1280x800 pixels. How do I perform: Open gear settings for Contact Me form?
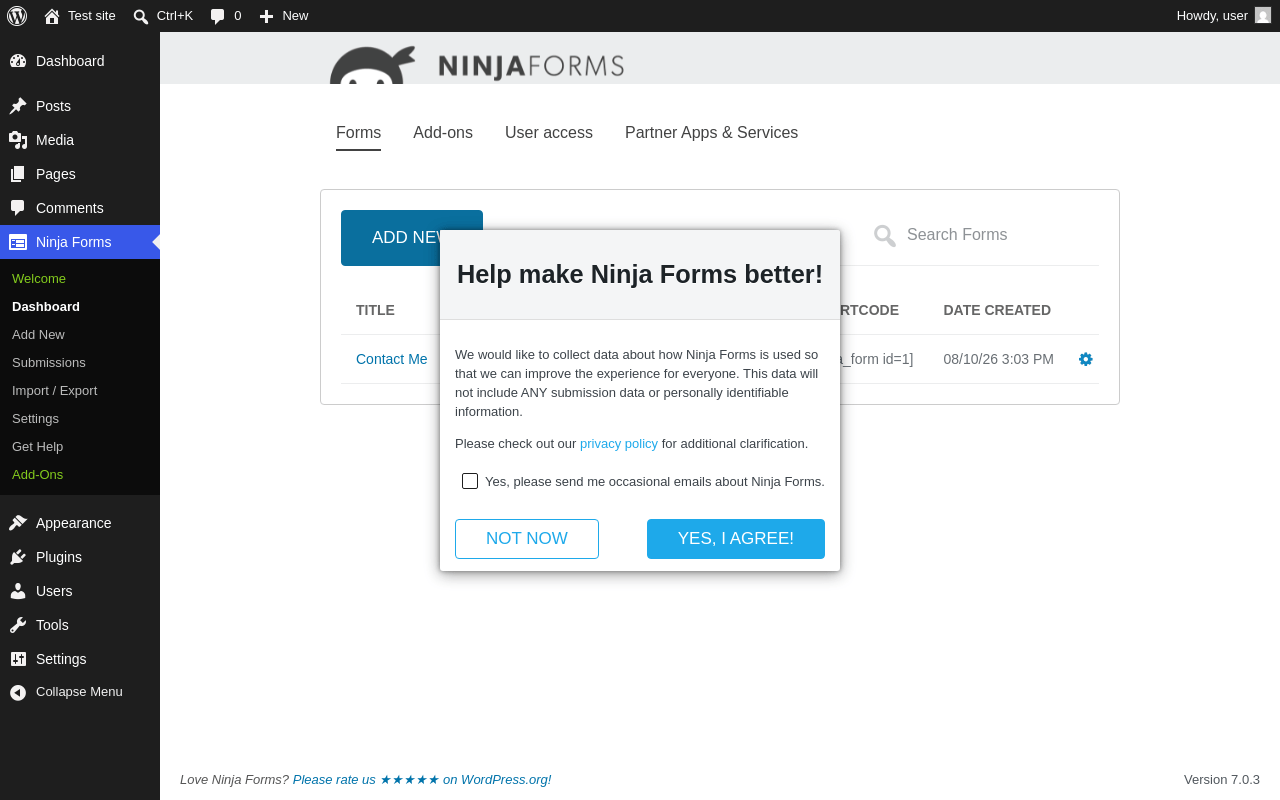(1086, 359)
